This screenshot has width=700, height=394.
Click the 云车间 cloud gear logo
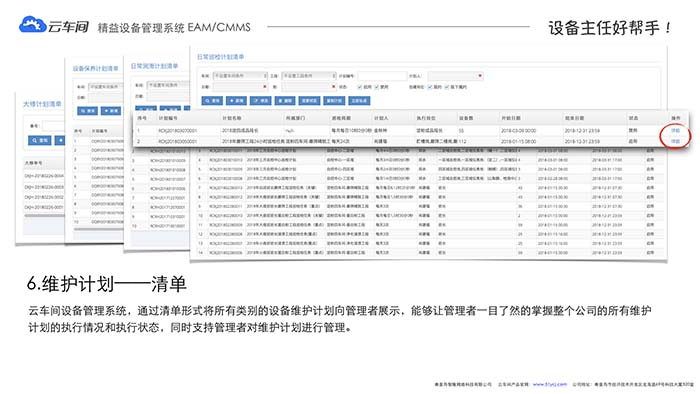click(33, 24)
